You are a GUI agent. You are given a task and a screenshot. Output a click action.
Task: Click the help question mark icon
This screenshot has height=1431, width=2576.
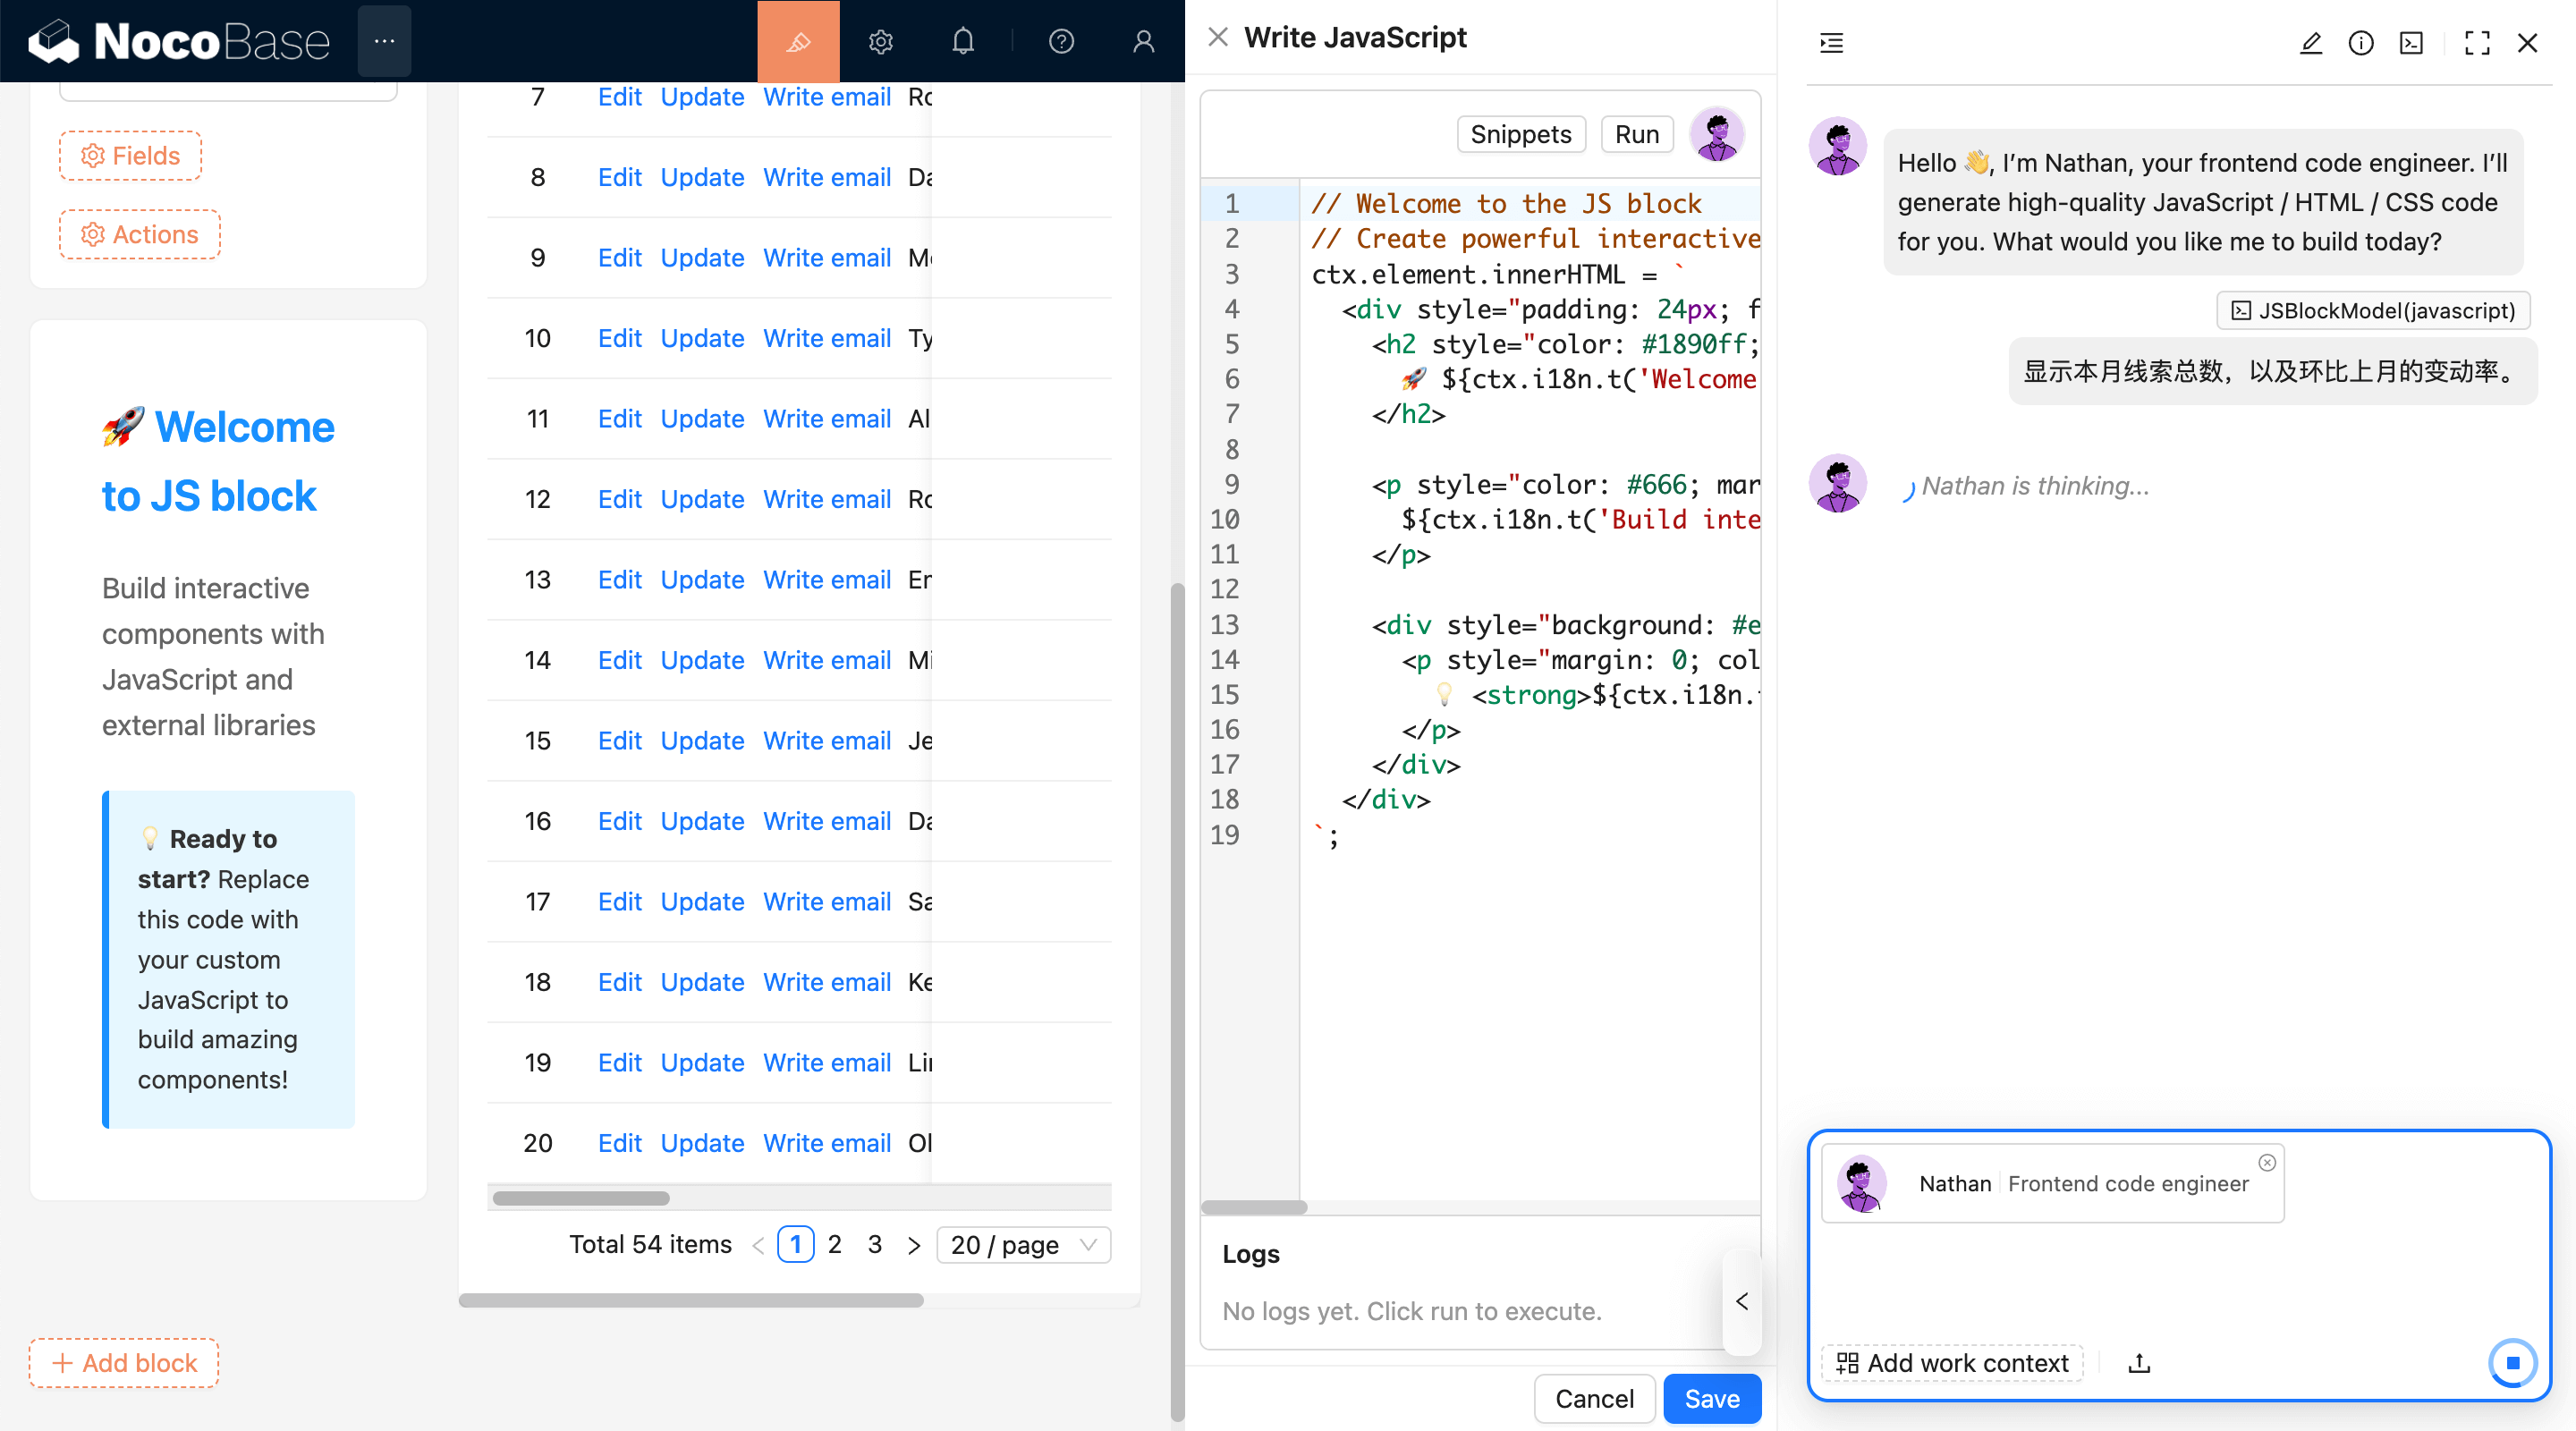1061,41
